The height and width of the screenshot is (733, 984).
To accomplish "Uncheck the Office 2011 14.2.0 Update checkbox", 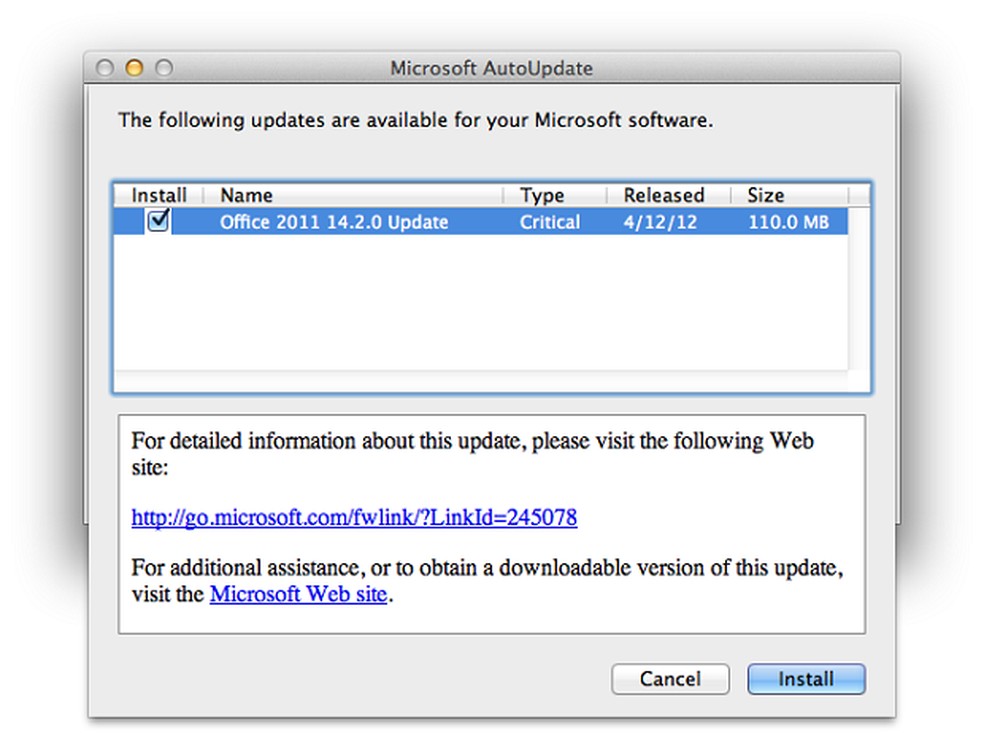I will click(x=158, y=221).
